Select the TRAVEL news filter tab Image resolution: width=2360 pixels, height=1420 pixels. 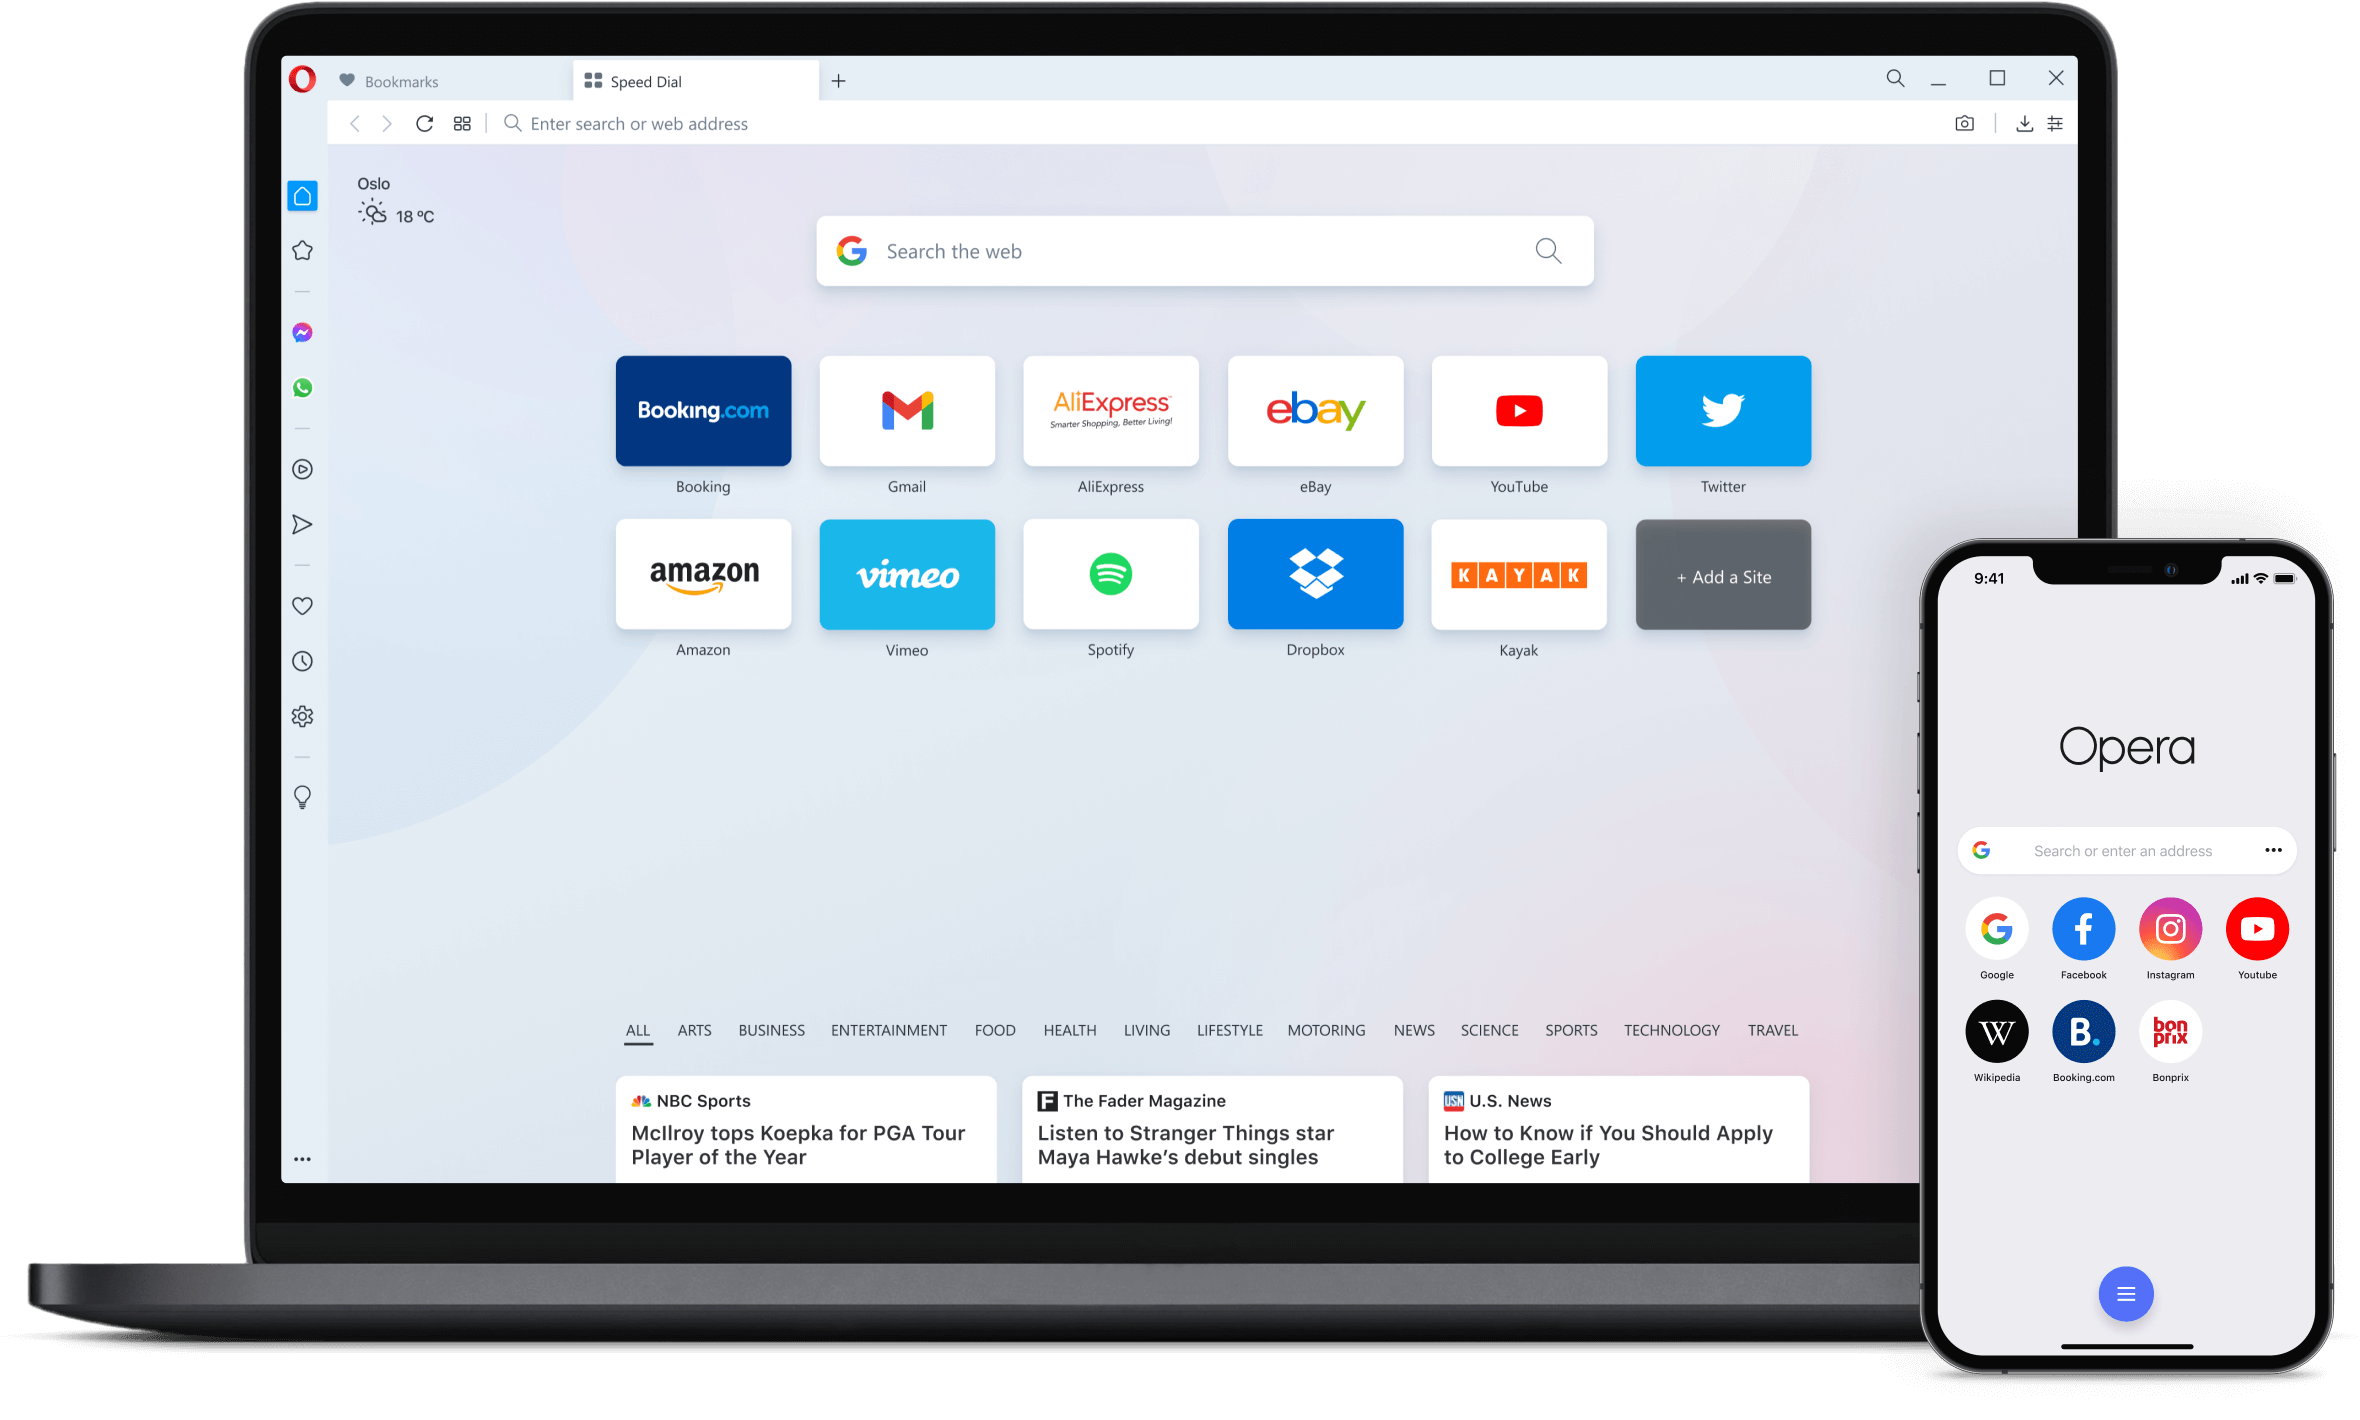[1773, 1029]
